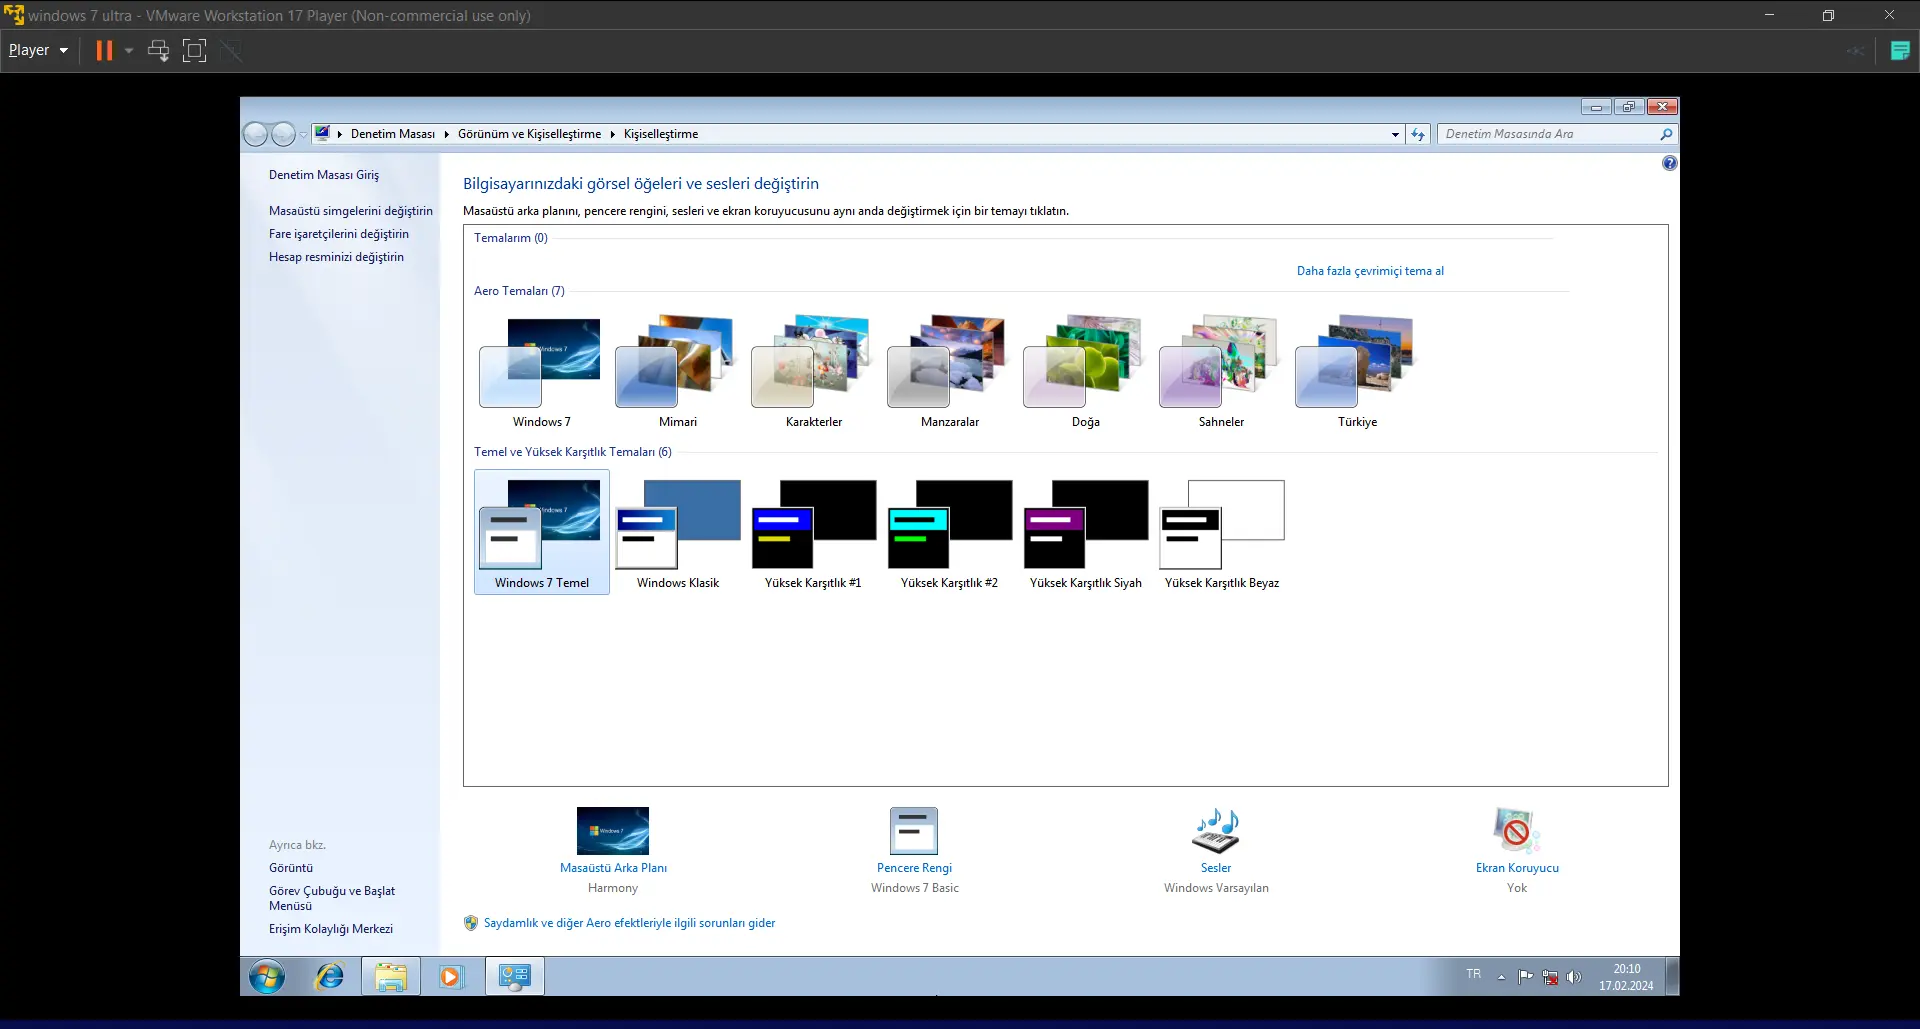Pause the virtual machine in VMware toolbar
The image size is (1920, 1029).
tap(104, 50)
